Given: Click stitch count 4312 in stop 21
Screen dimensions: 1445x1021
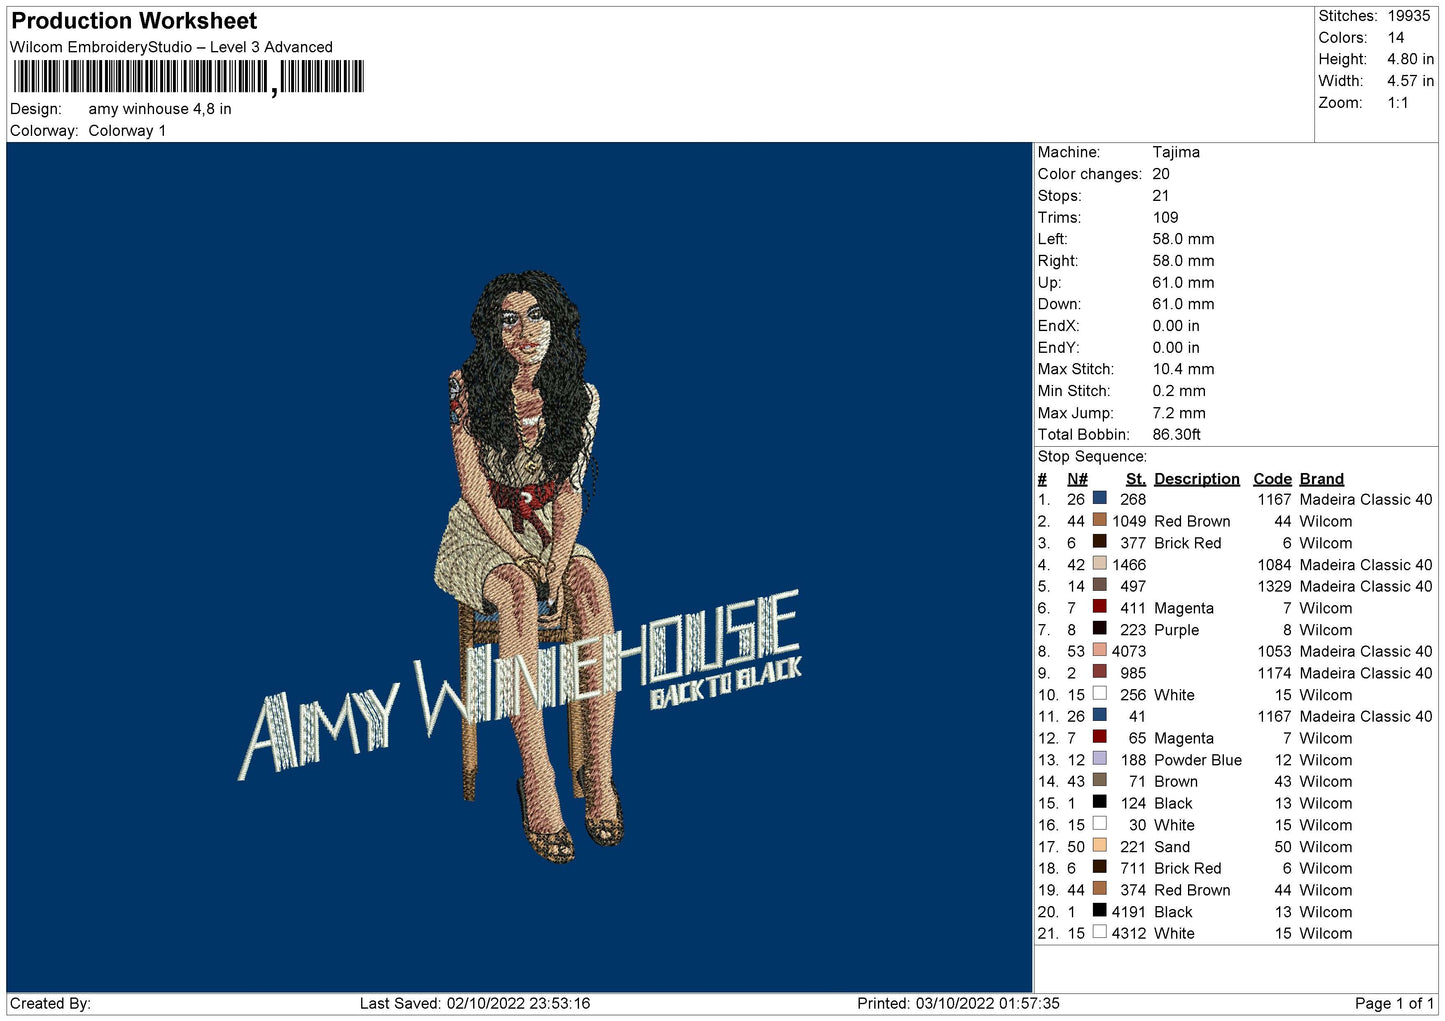Looking at the screenshot, I should [x=1129, y=933].
